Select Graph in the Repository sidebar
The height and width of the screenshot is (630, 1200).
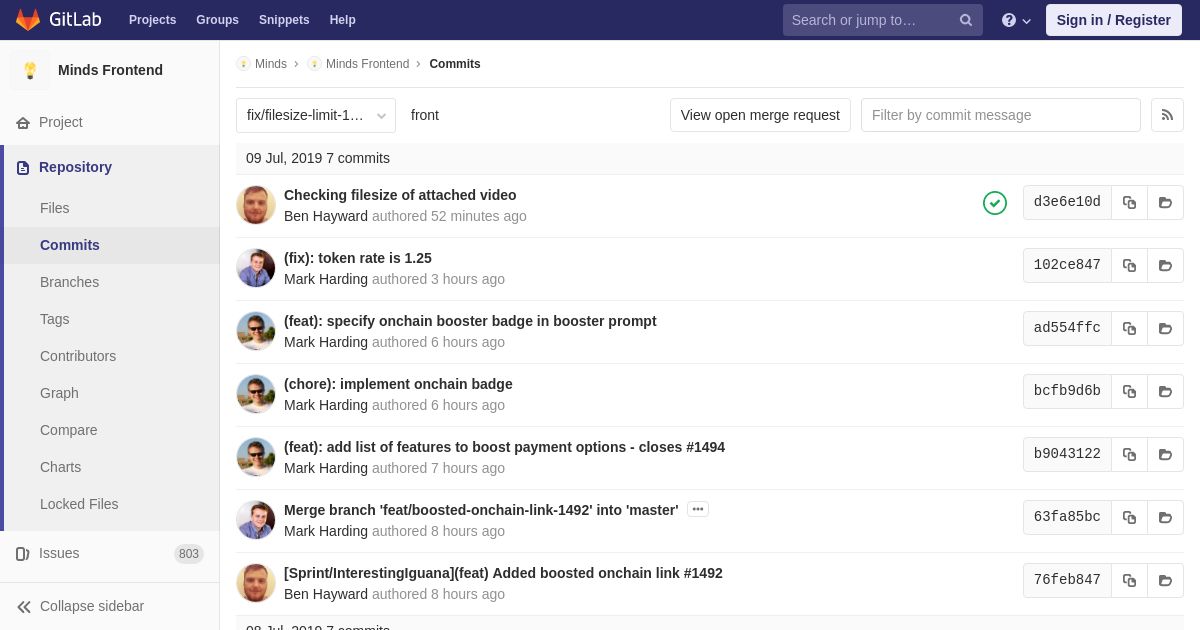(x=59, y=393)
